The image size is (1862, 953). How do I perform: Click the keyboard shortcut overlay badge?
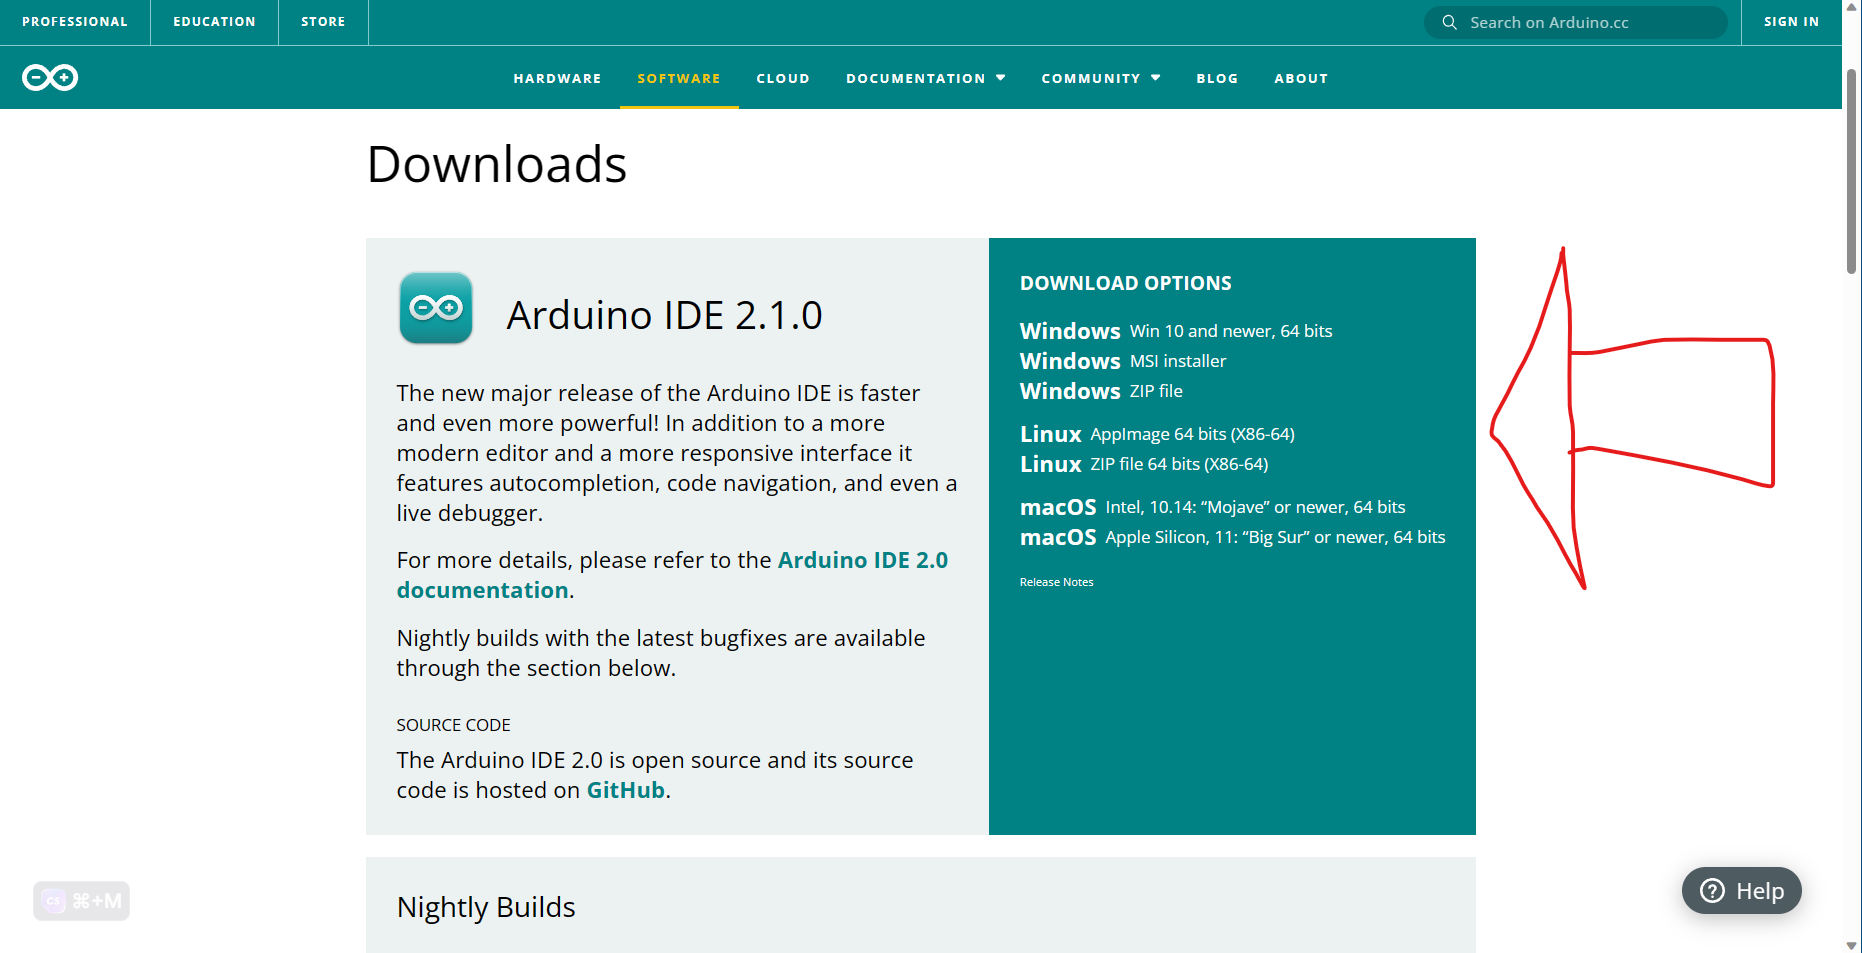click(x=81, y=901)
